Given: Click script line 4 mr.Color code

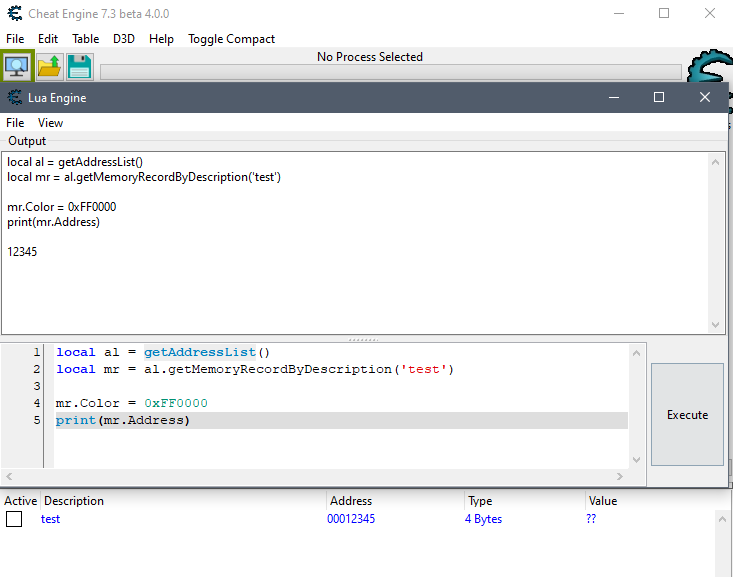Looking at the screenshot, I should 131,403.
